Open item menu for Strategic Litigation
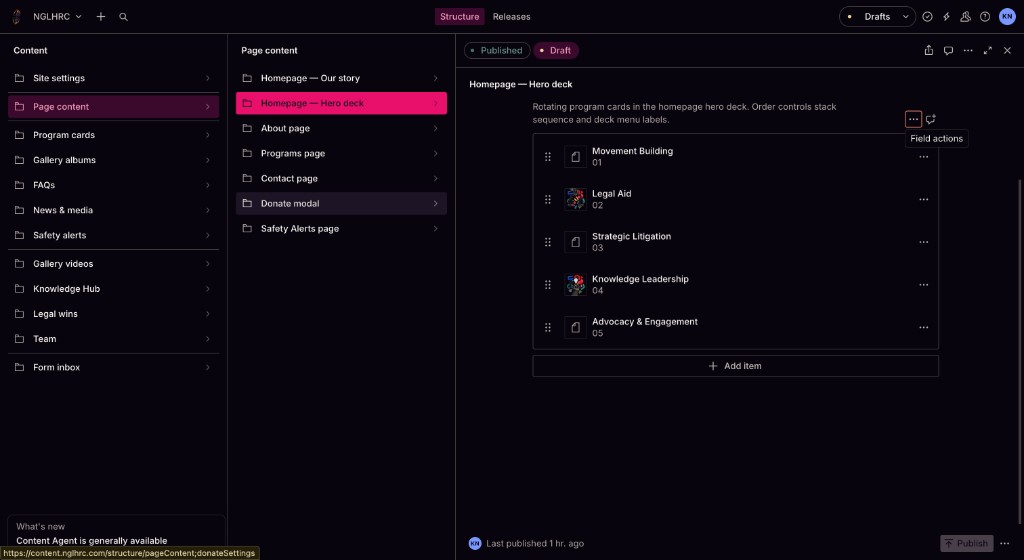 click(923, 242)
